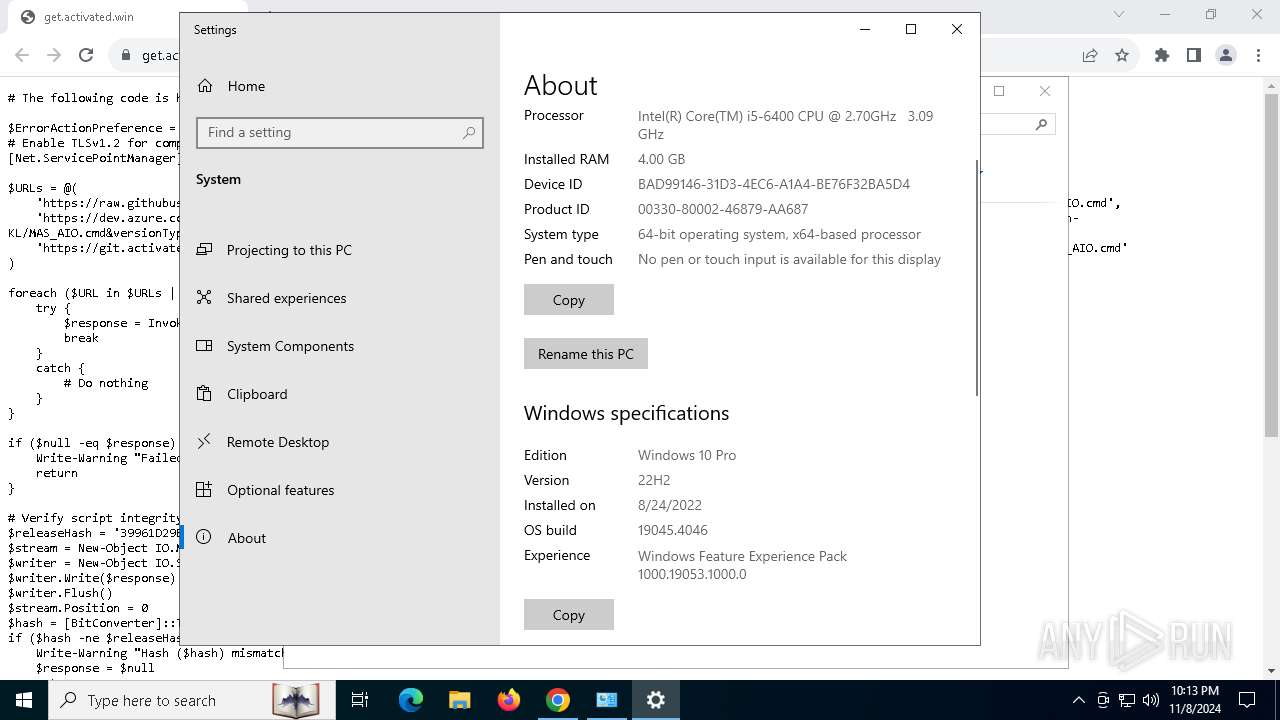This screenshot has width=1280, height=720.
Task: Click Settings gear on taskbar
Action: point(656,700)
